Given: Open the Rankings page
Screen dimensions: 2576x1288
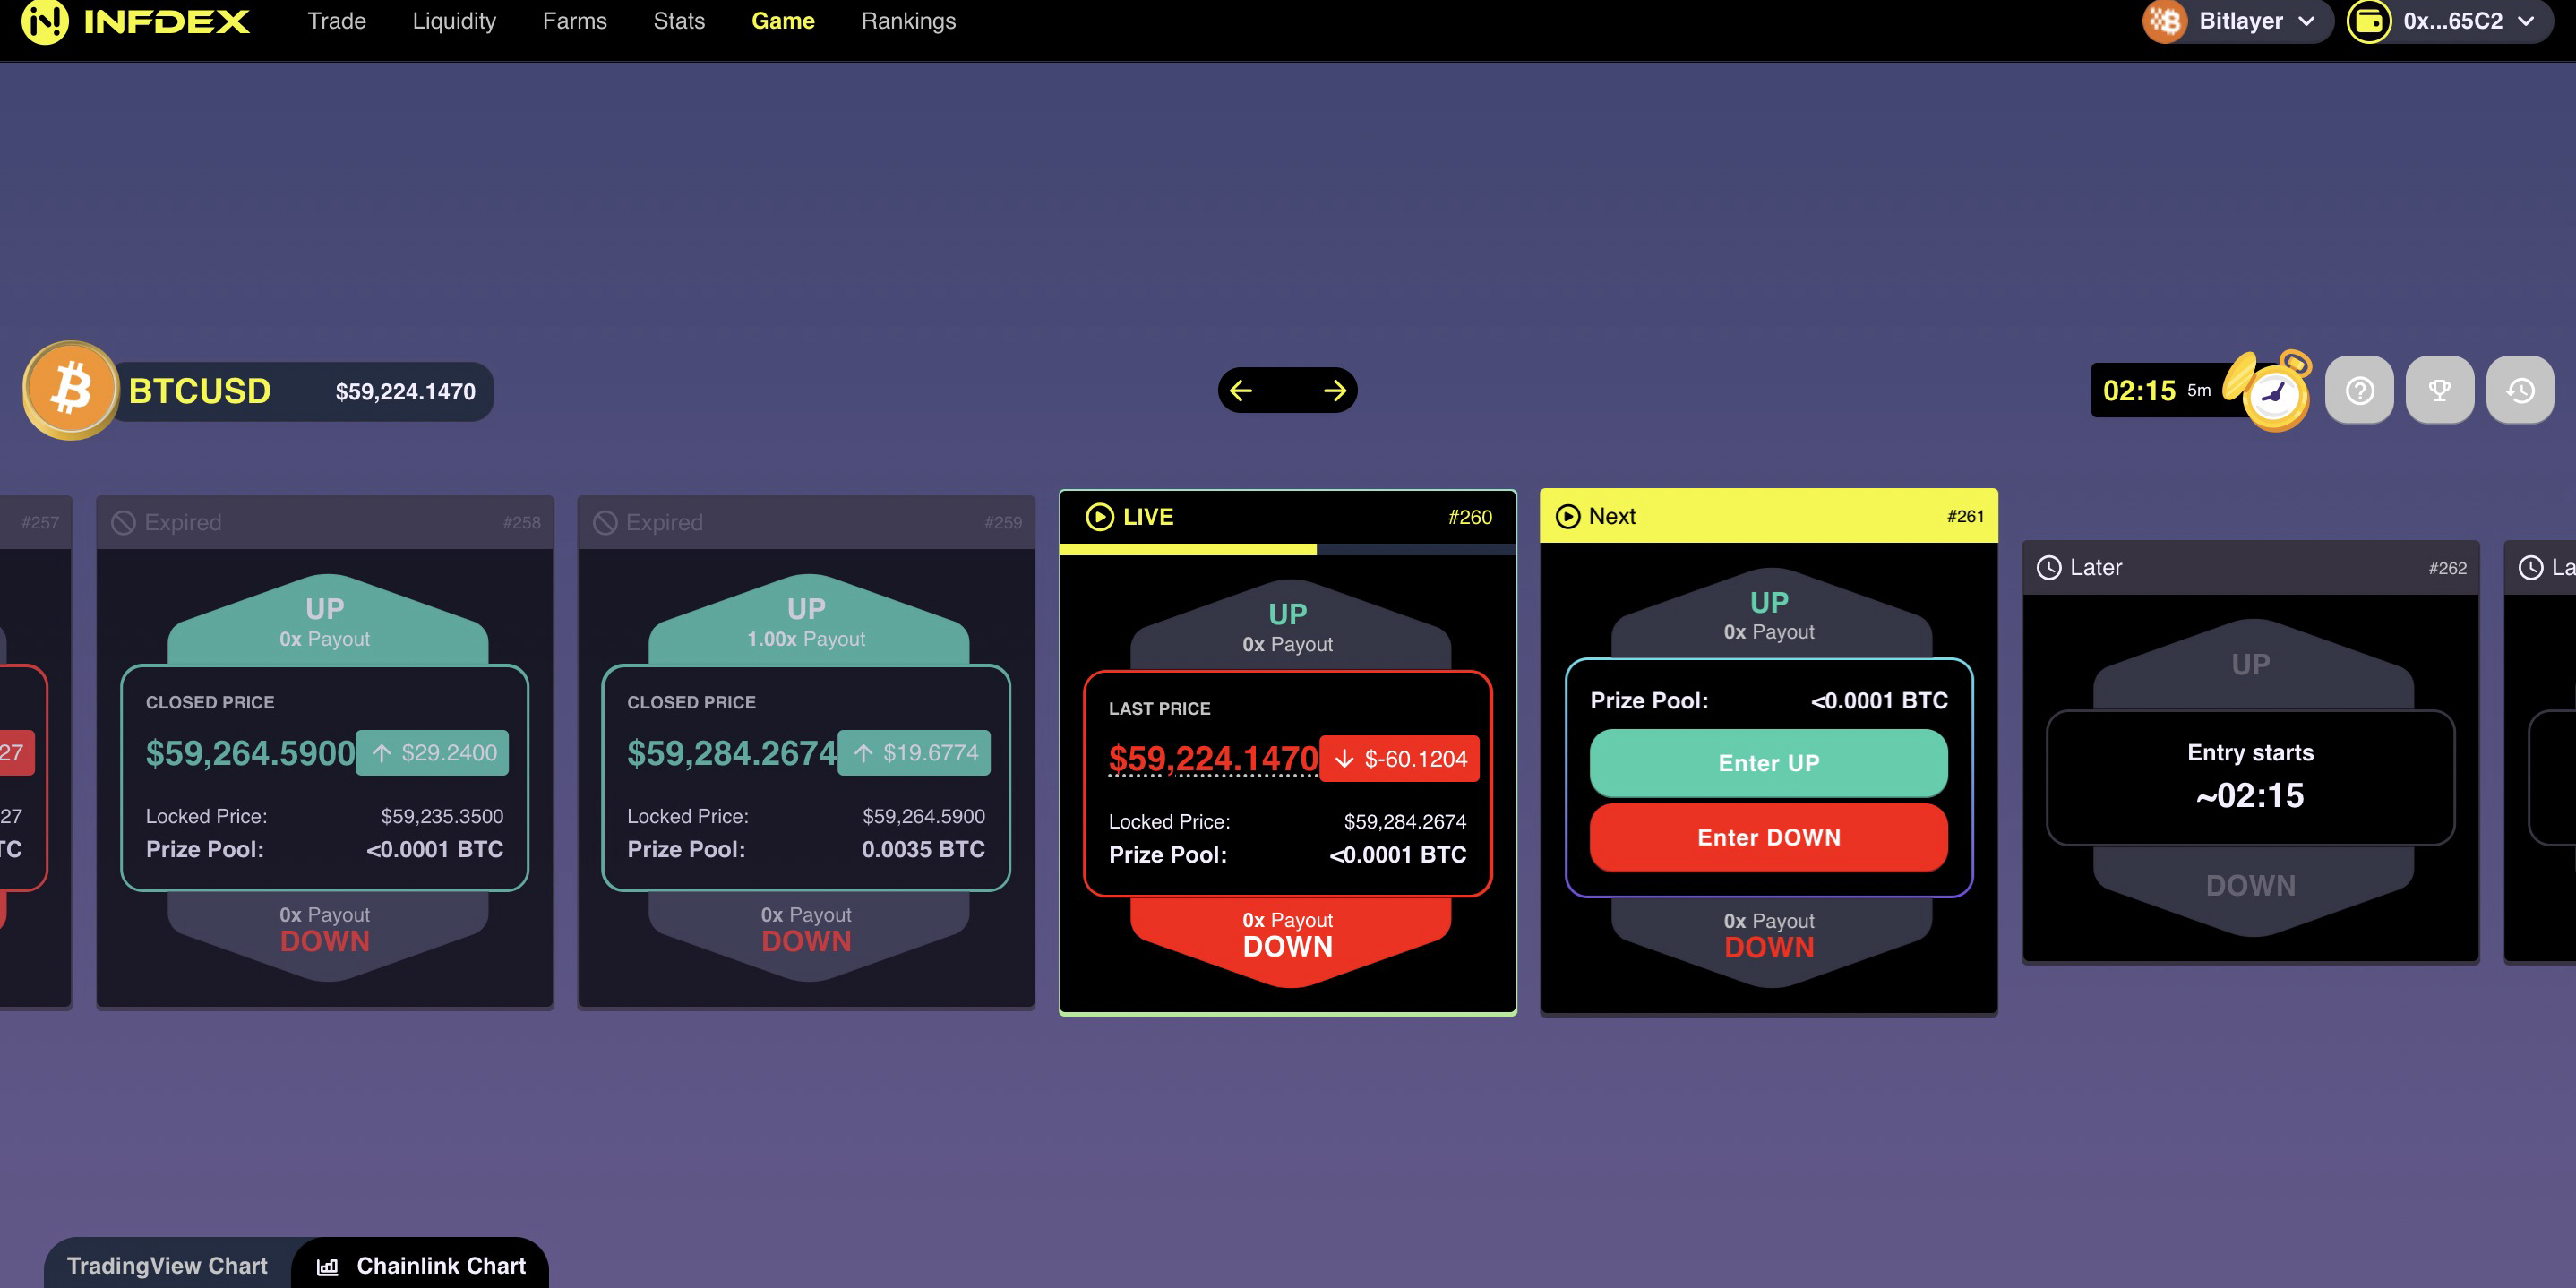Looking at the screenshot, I should (908, 21).
